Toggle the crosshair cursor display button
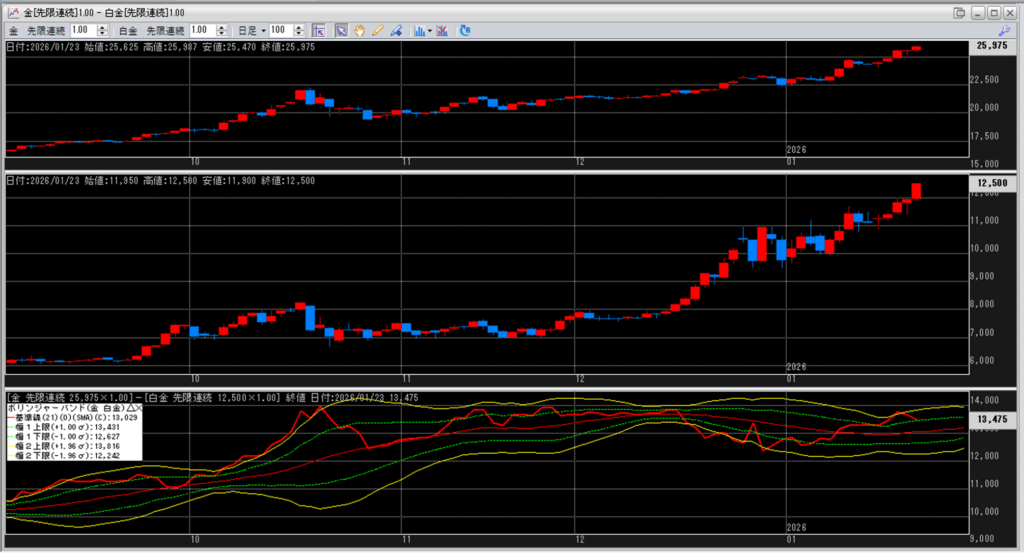The image size is (1024, 553). pos(319,30)
